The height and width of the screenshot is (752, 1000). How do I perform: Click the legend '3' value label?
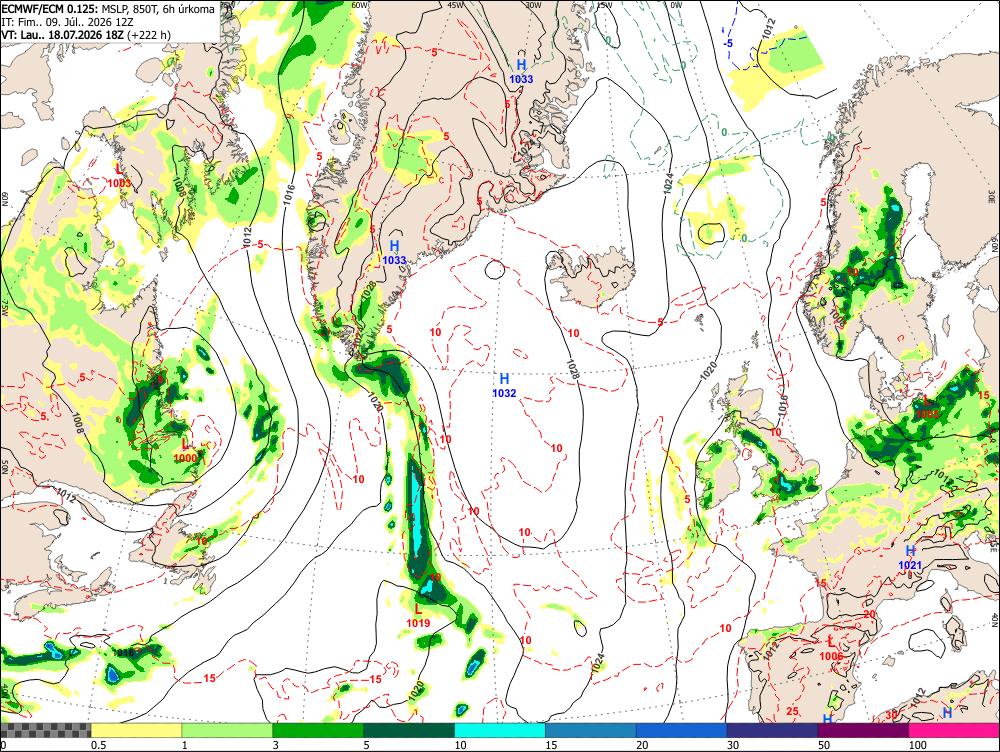(276, 745)
